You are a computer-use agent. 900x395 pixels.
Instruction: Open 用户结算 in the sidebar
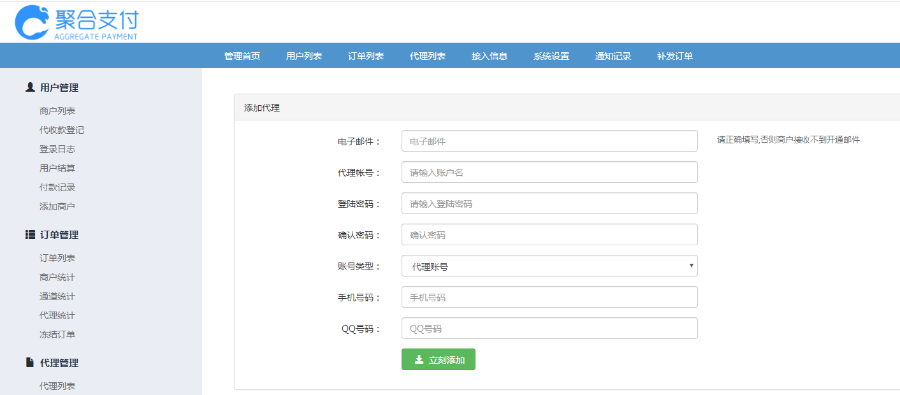pos(57,168)
